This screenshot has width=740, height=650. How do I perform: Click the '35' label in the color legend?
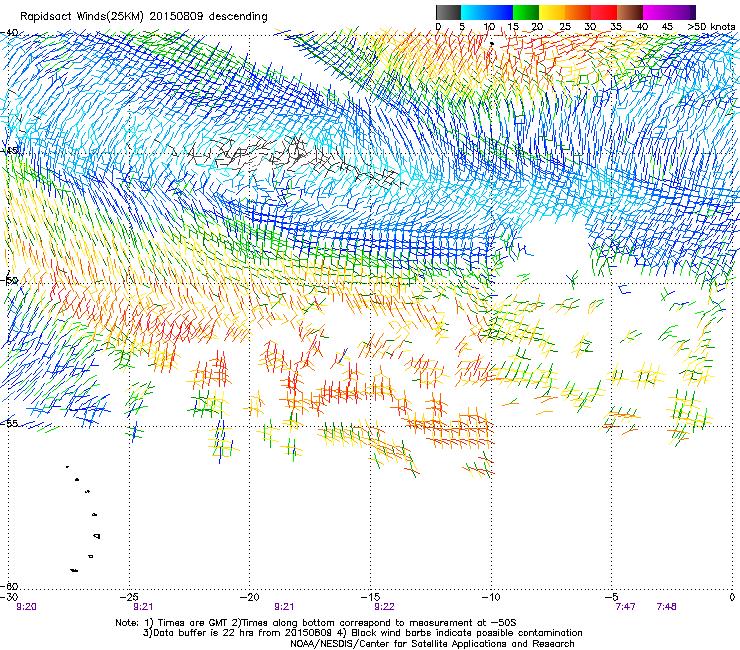click(616, 27)
